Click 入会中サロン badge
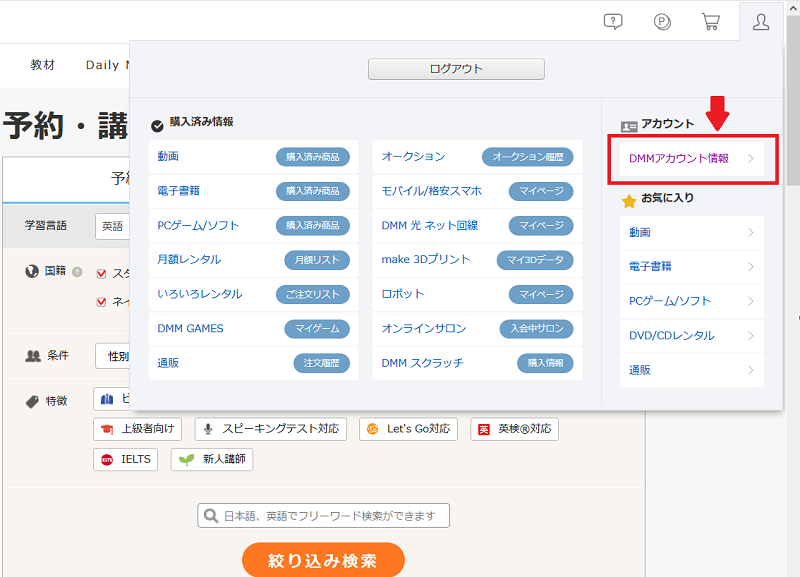Screen dimensions: 800x577 click(537, 329)
